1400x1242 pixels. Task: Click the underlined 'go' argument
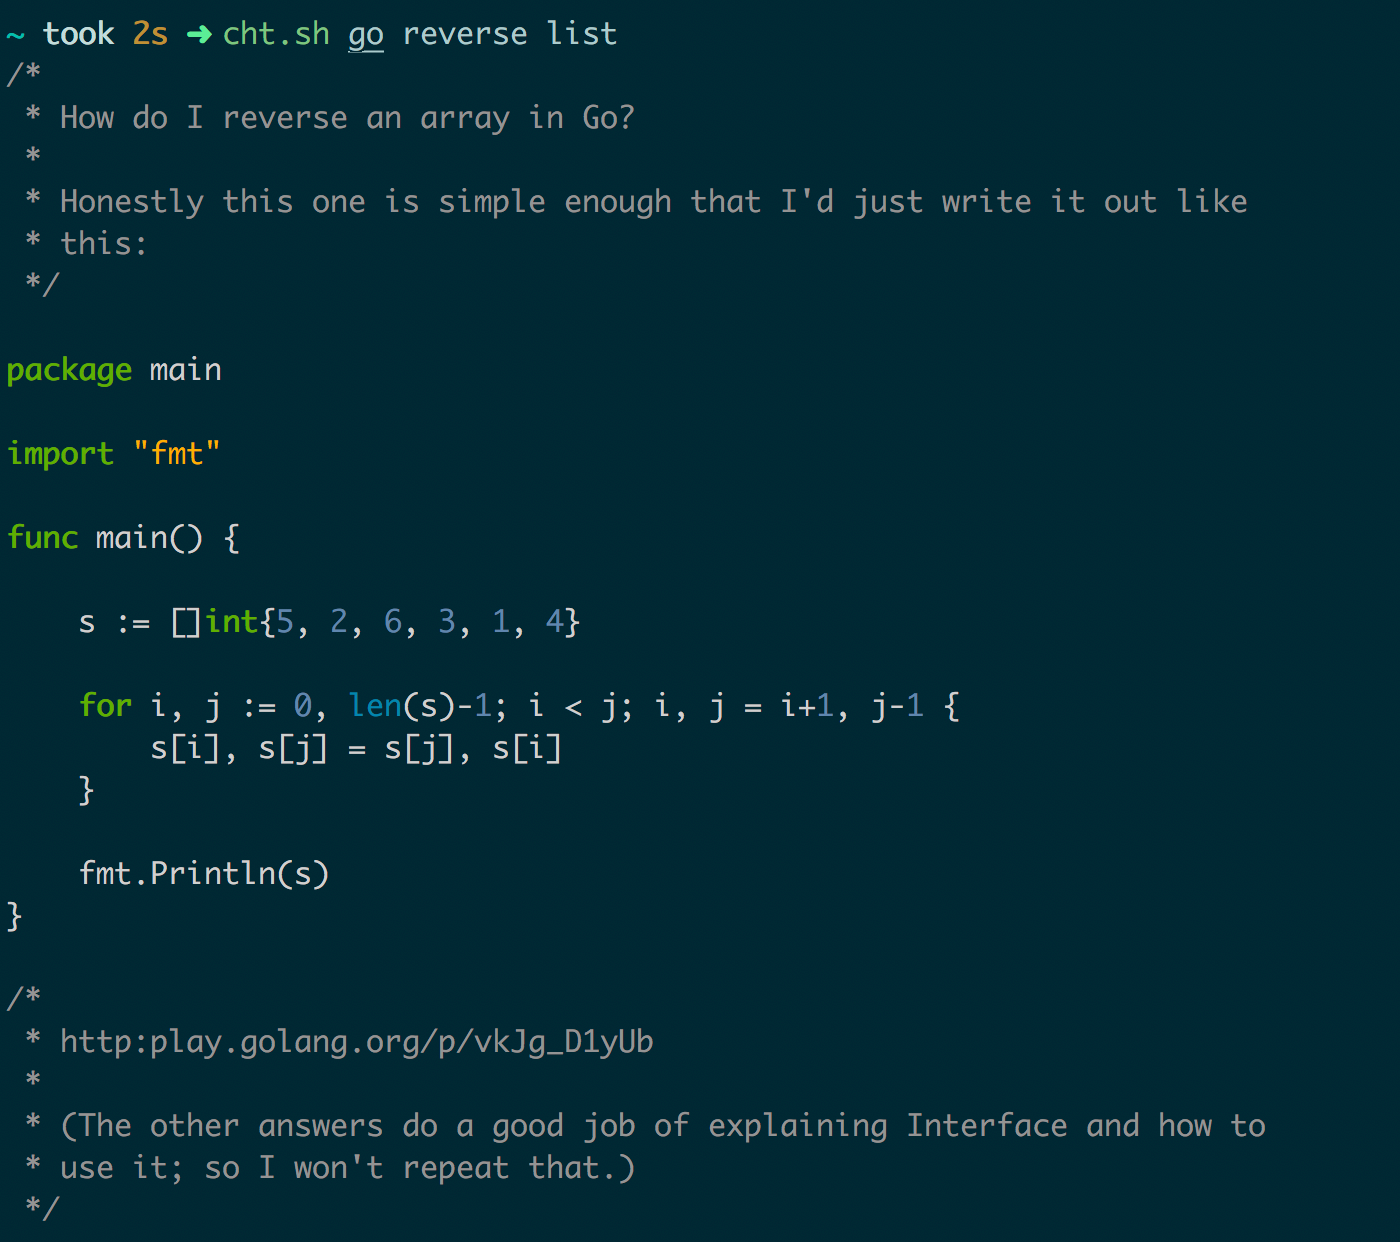click(x=366, y=35)
